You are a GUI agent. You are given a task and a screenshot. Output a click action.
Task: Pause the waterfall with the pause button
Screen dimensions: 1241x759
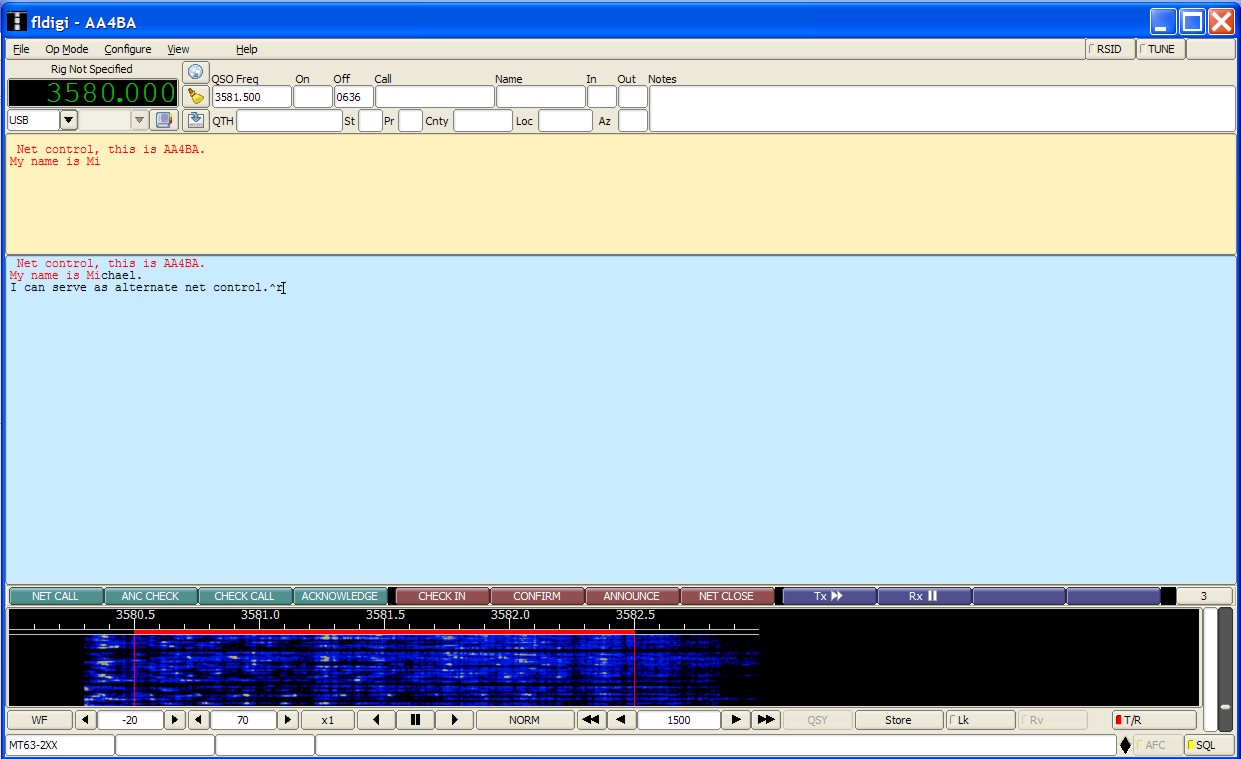[x=415, y=720]
